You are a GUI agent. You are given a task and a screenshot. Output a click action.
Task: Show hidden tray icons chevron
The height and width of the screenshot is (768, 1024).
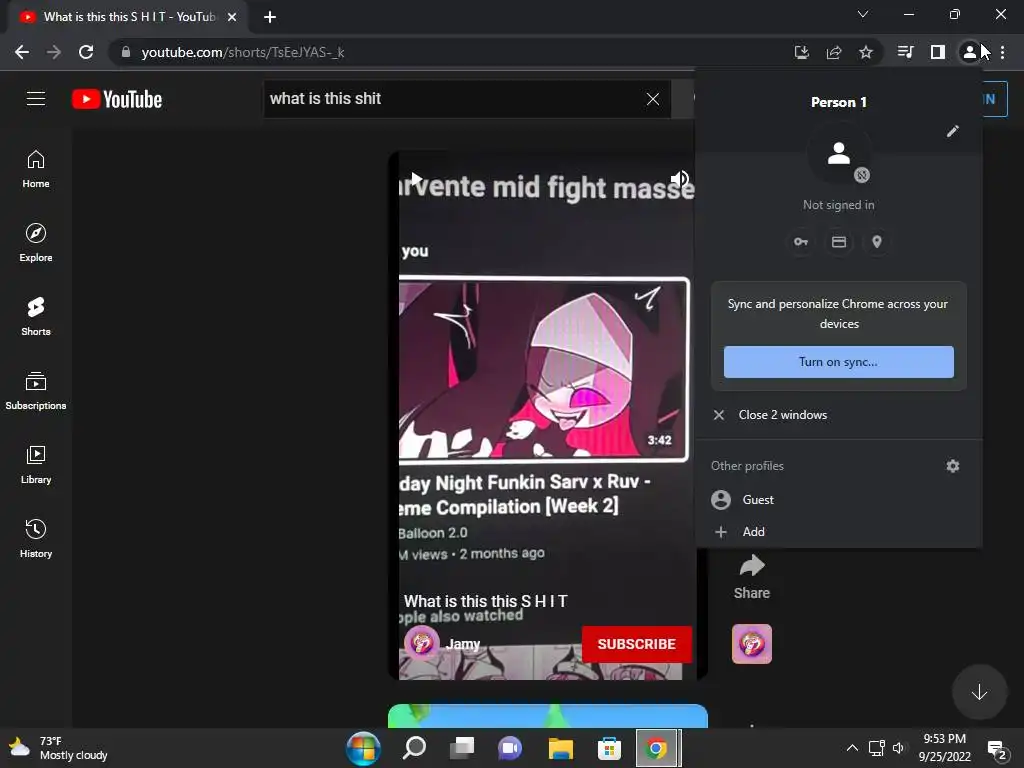click(x=852, y=748)
